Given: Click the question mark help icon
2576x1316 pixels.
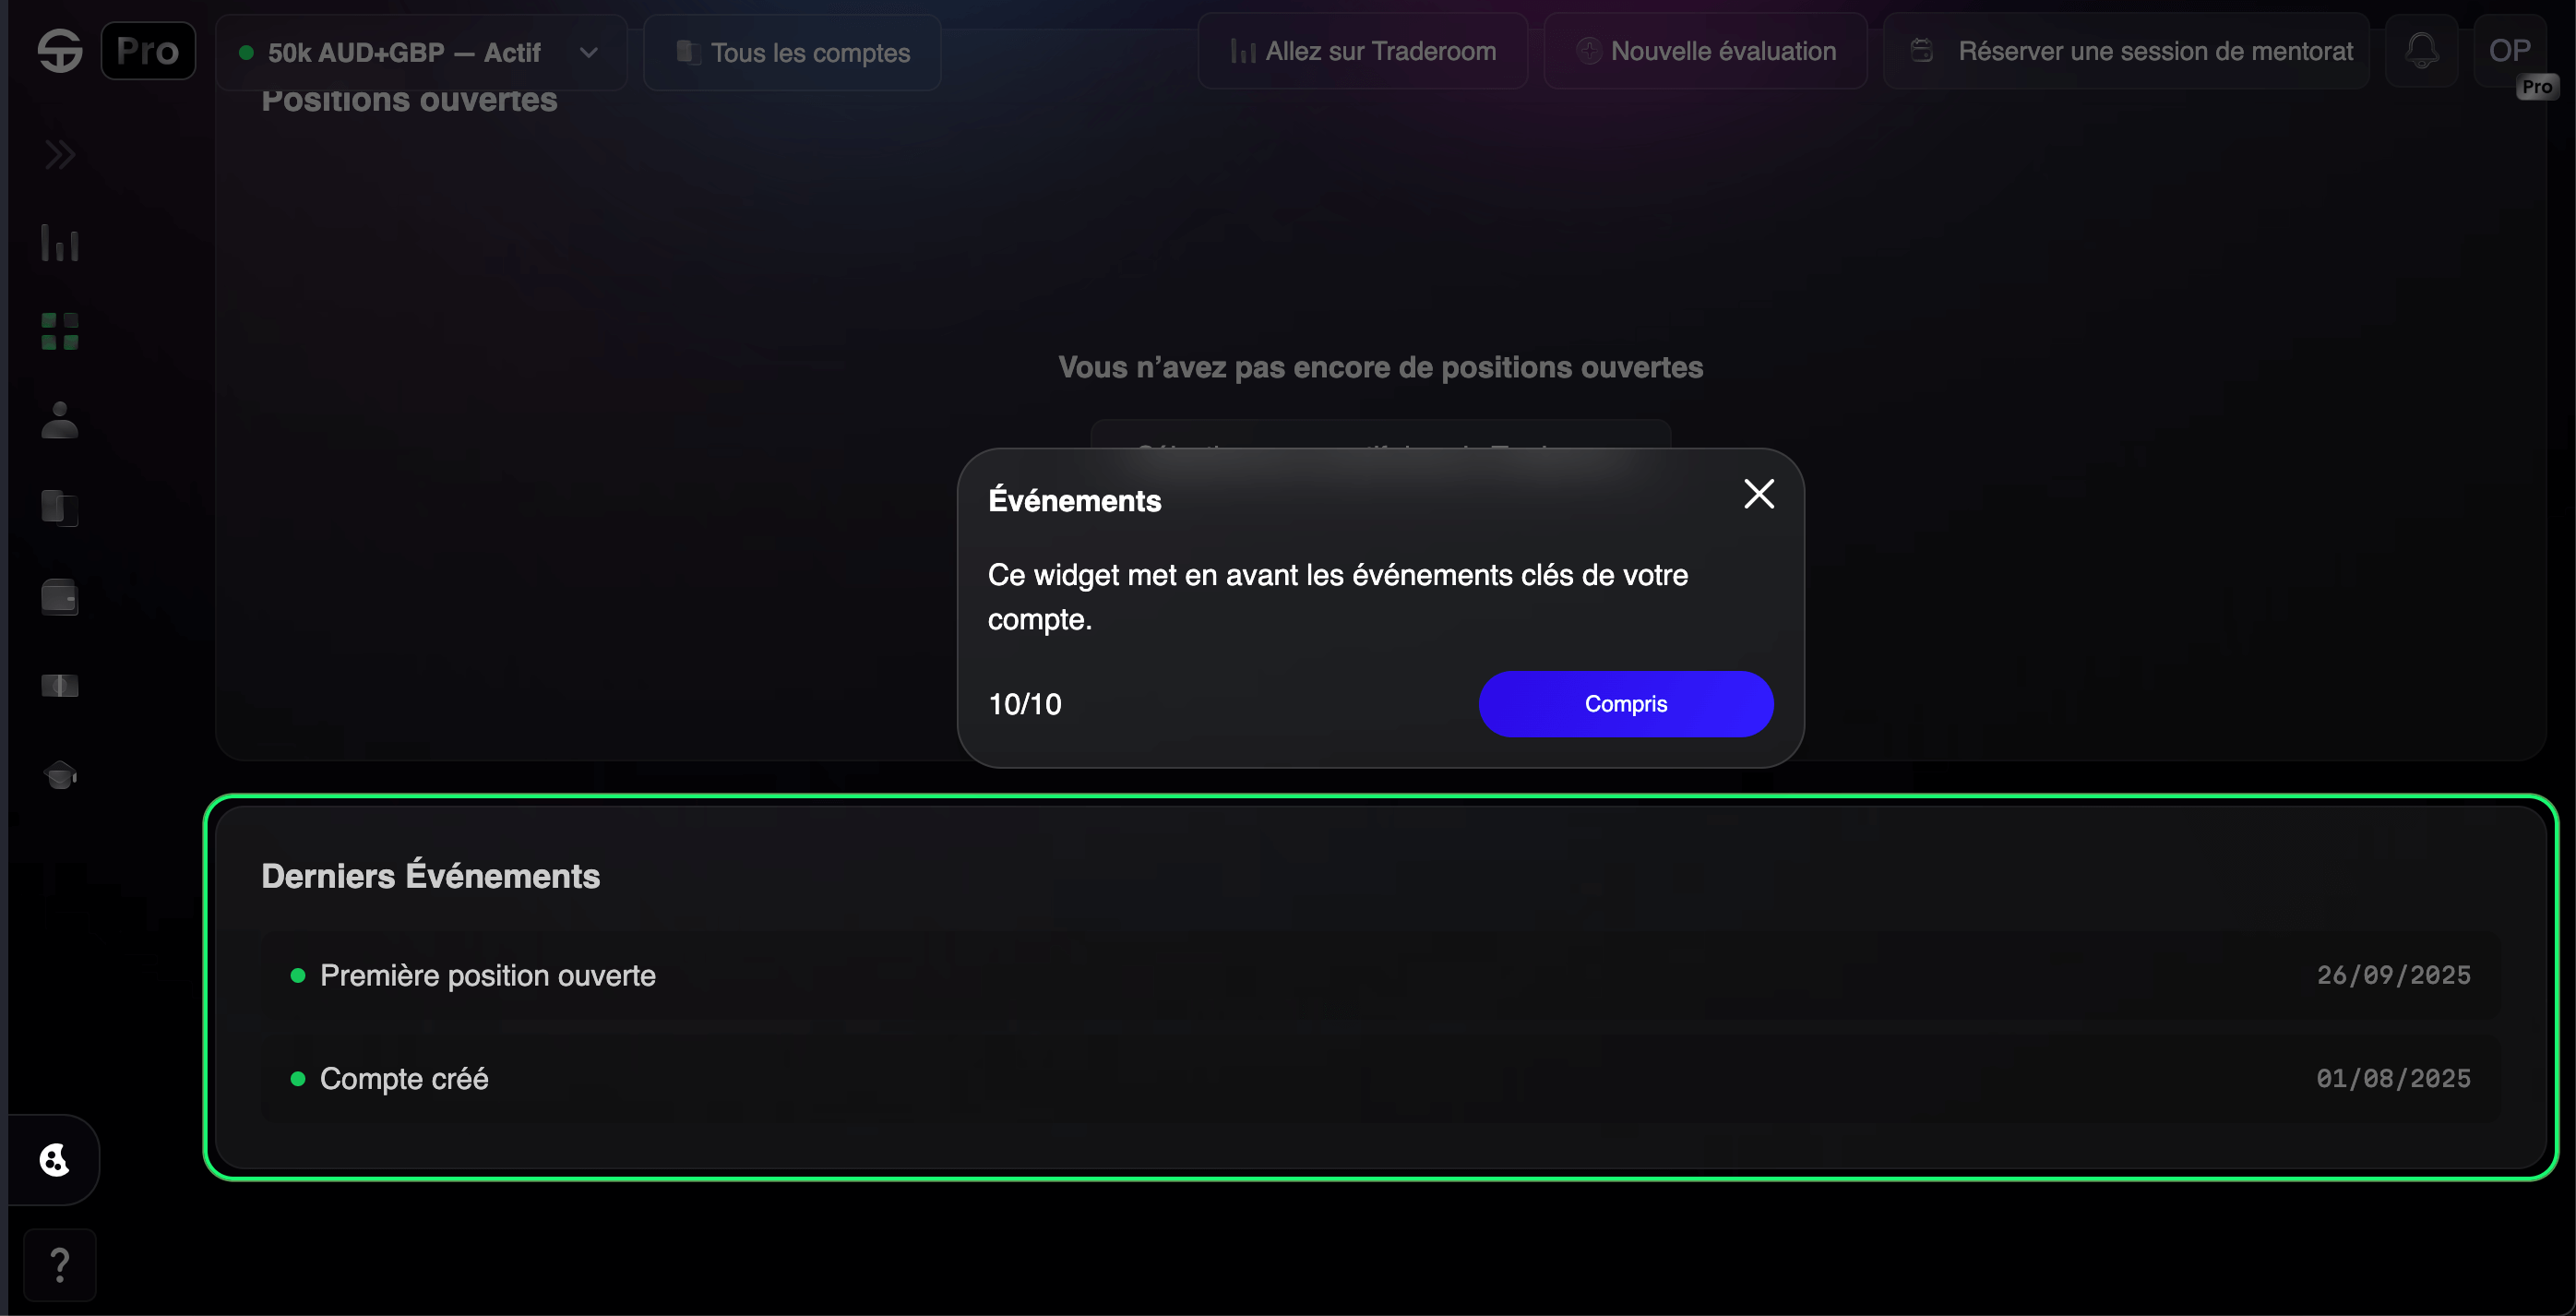Looking at the screenshot, I should (60, 1265).
